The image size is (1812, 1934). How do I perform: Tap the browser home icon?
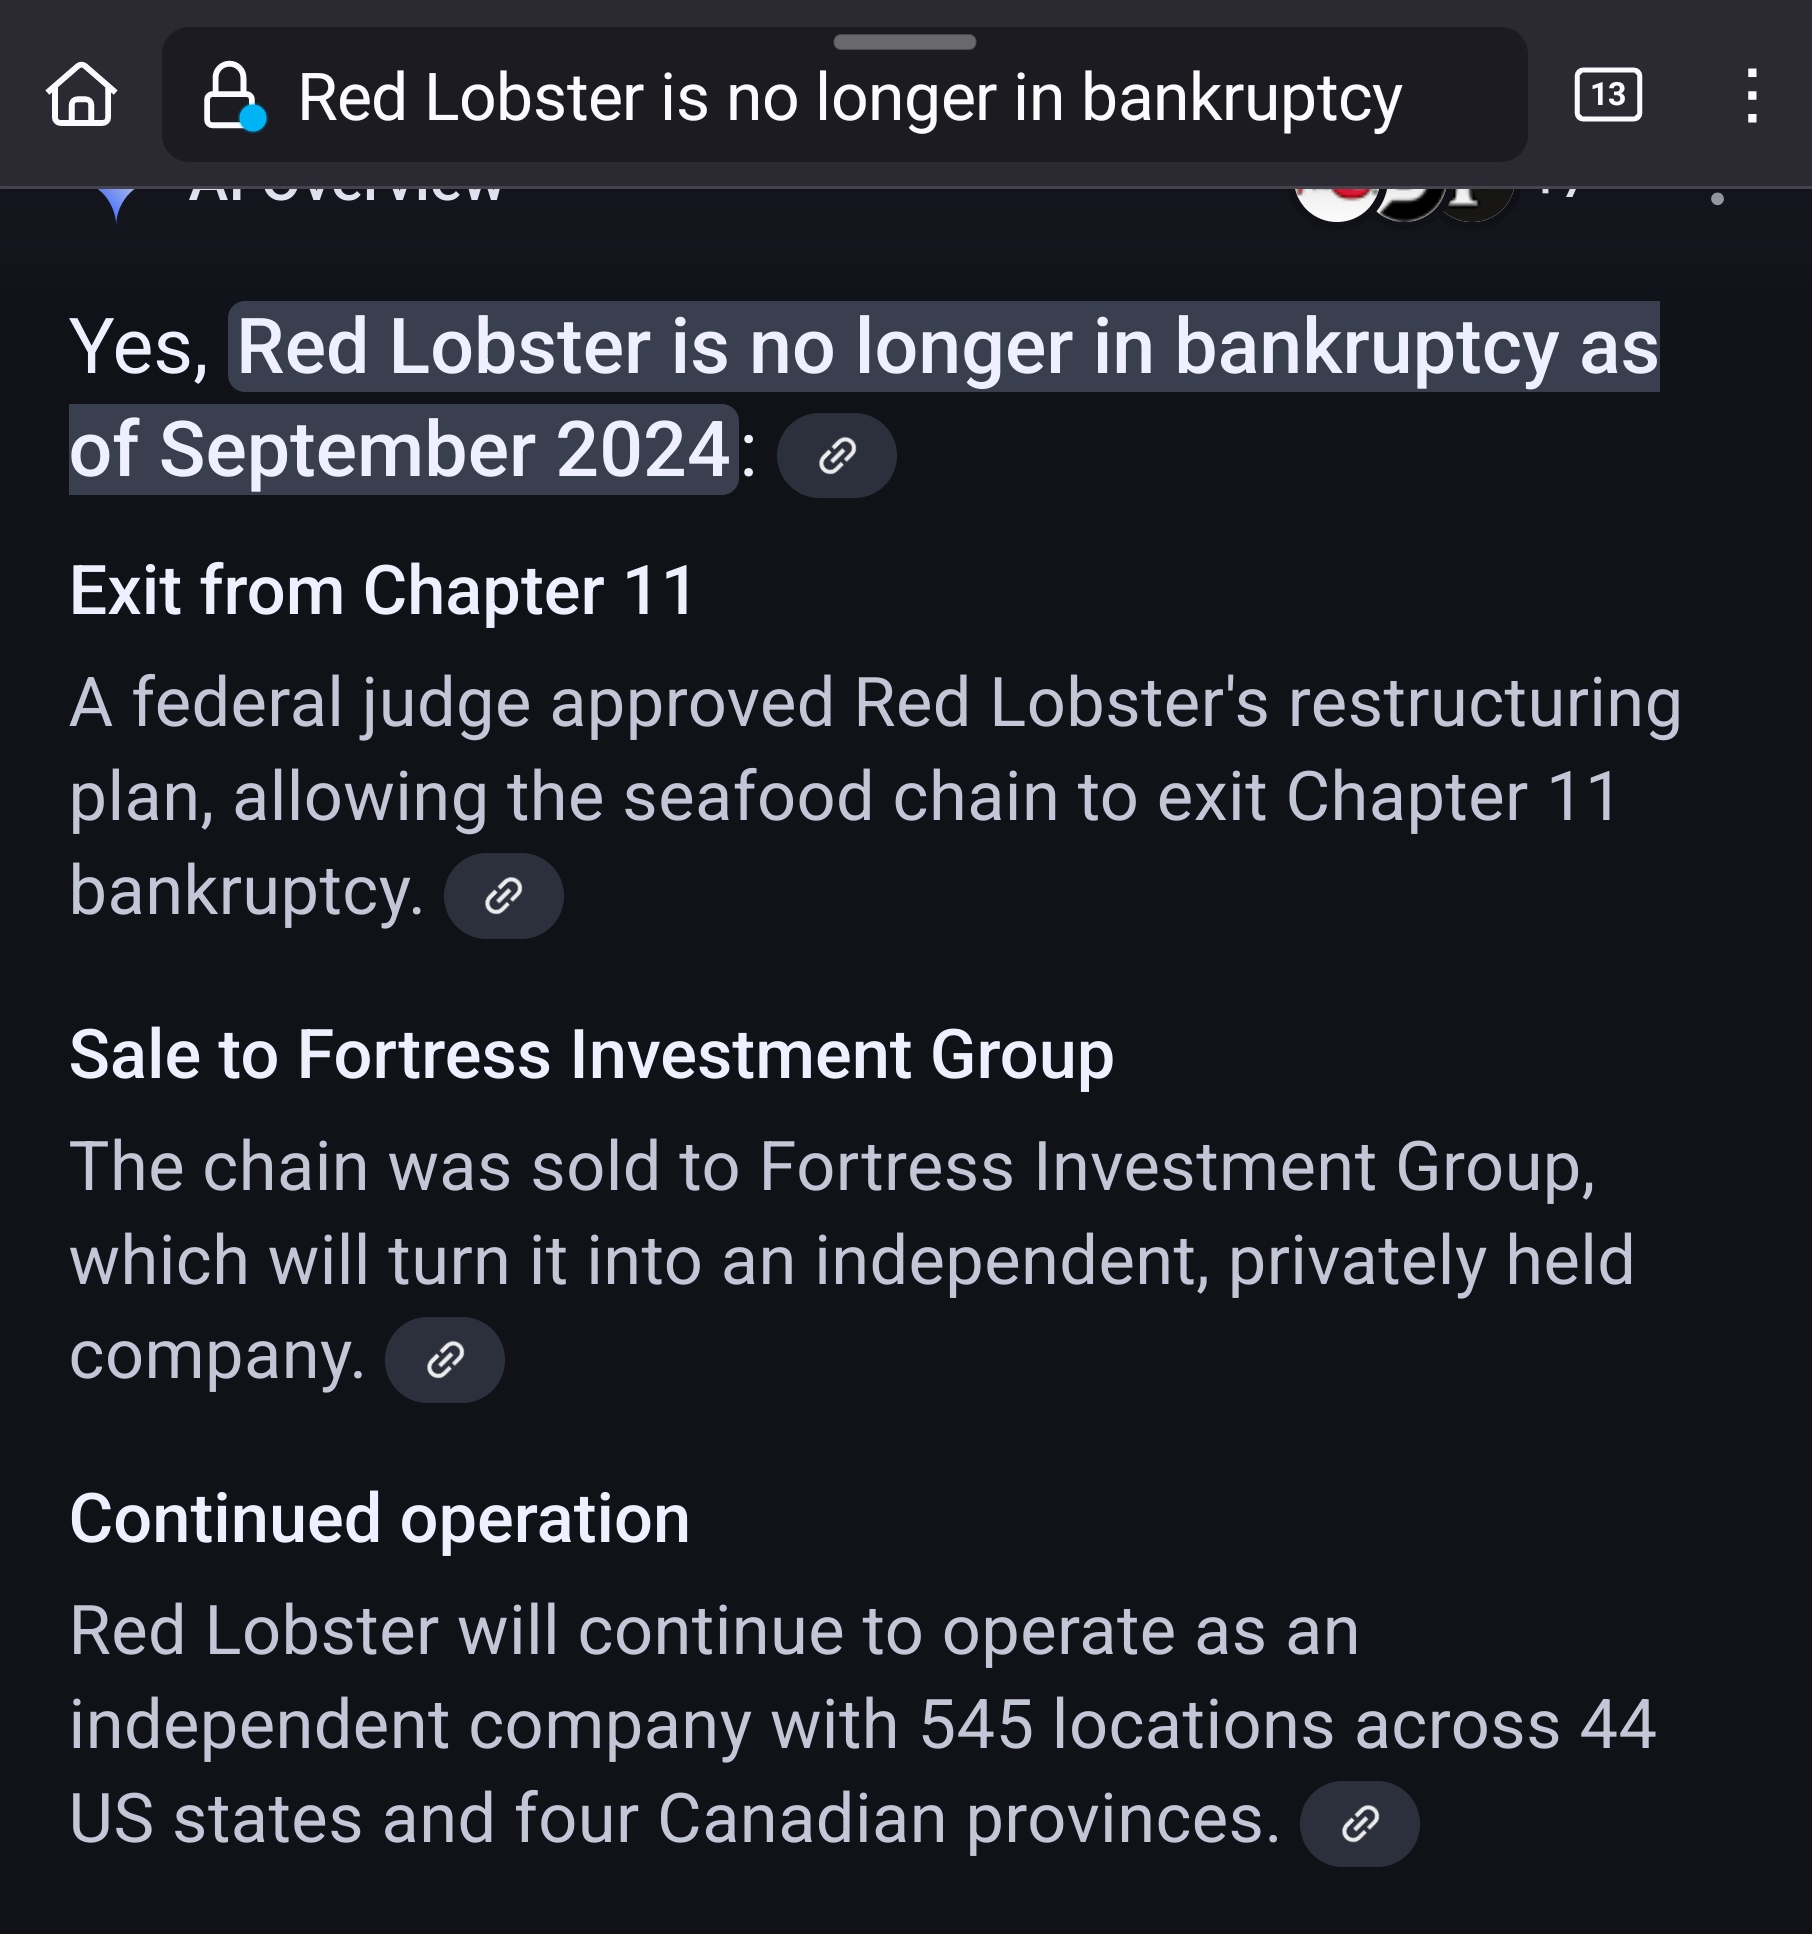coord(81,96)
